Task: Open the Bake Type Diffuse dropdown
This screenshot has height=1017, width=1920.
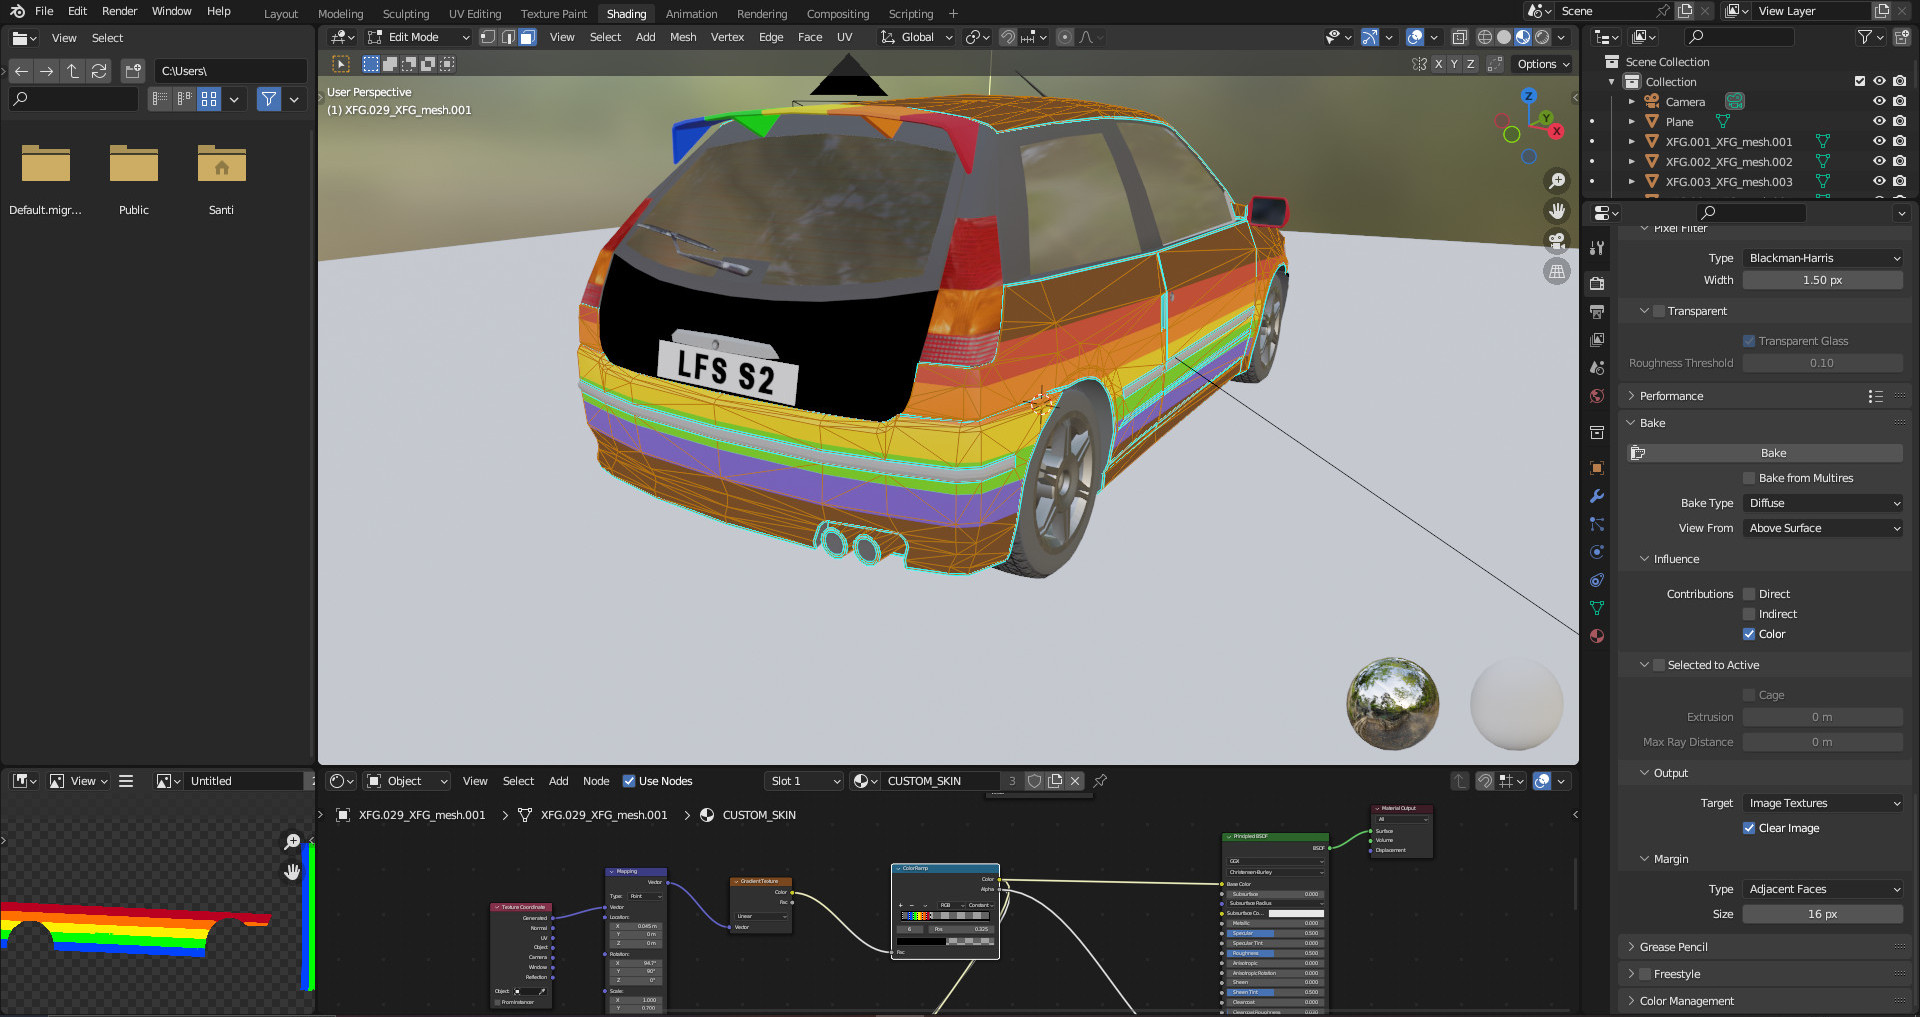Action: coord(1822,503)
